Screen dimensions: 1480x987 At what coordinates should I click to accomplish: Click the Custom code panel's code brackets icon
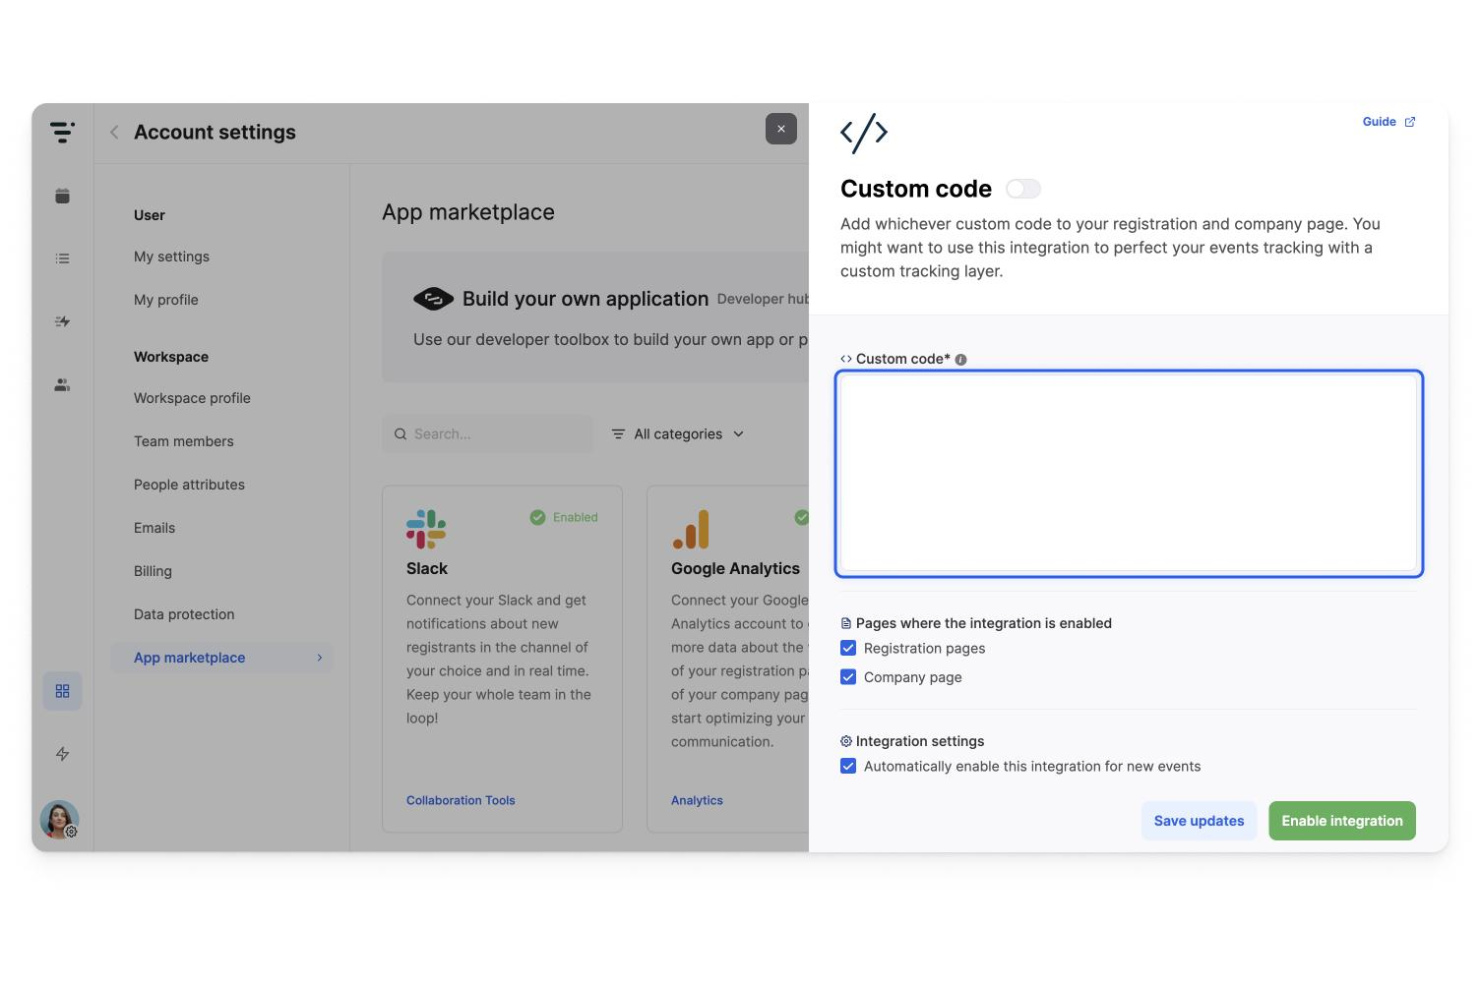point(864,131)
